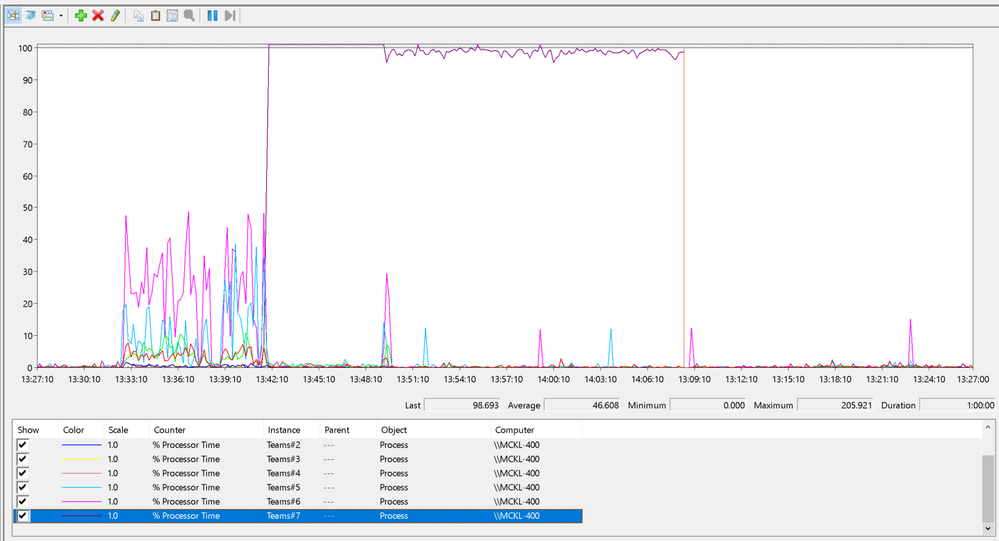Toggle the Highlight pen tool

pyautogui.click(x=115, y=15)
